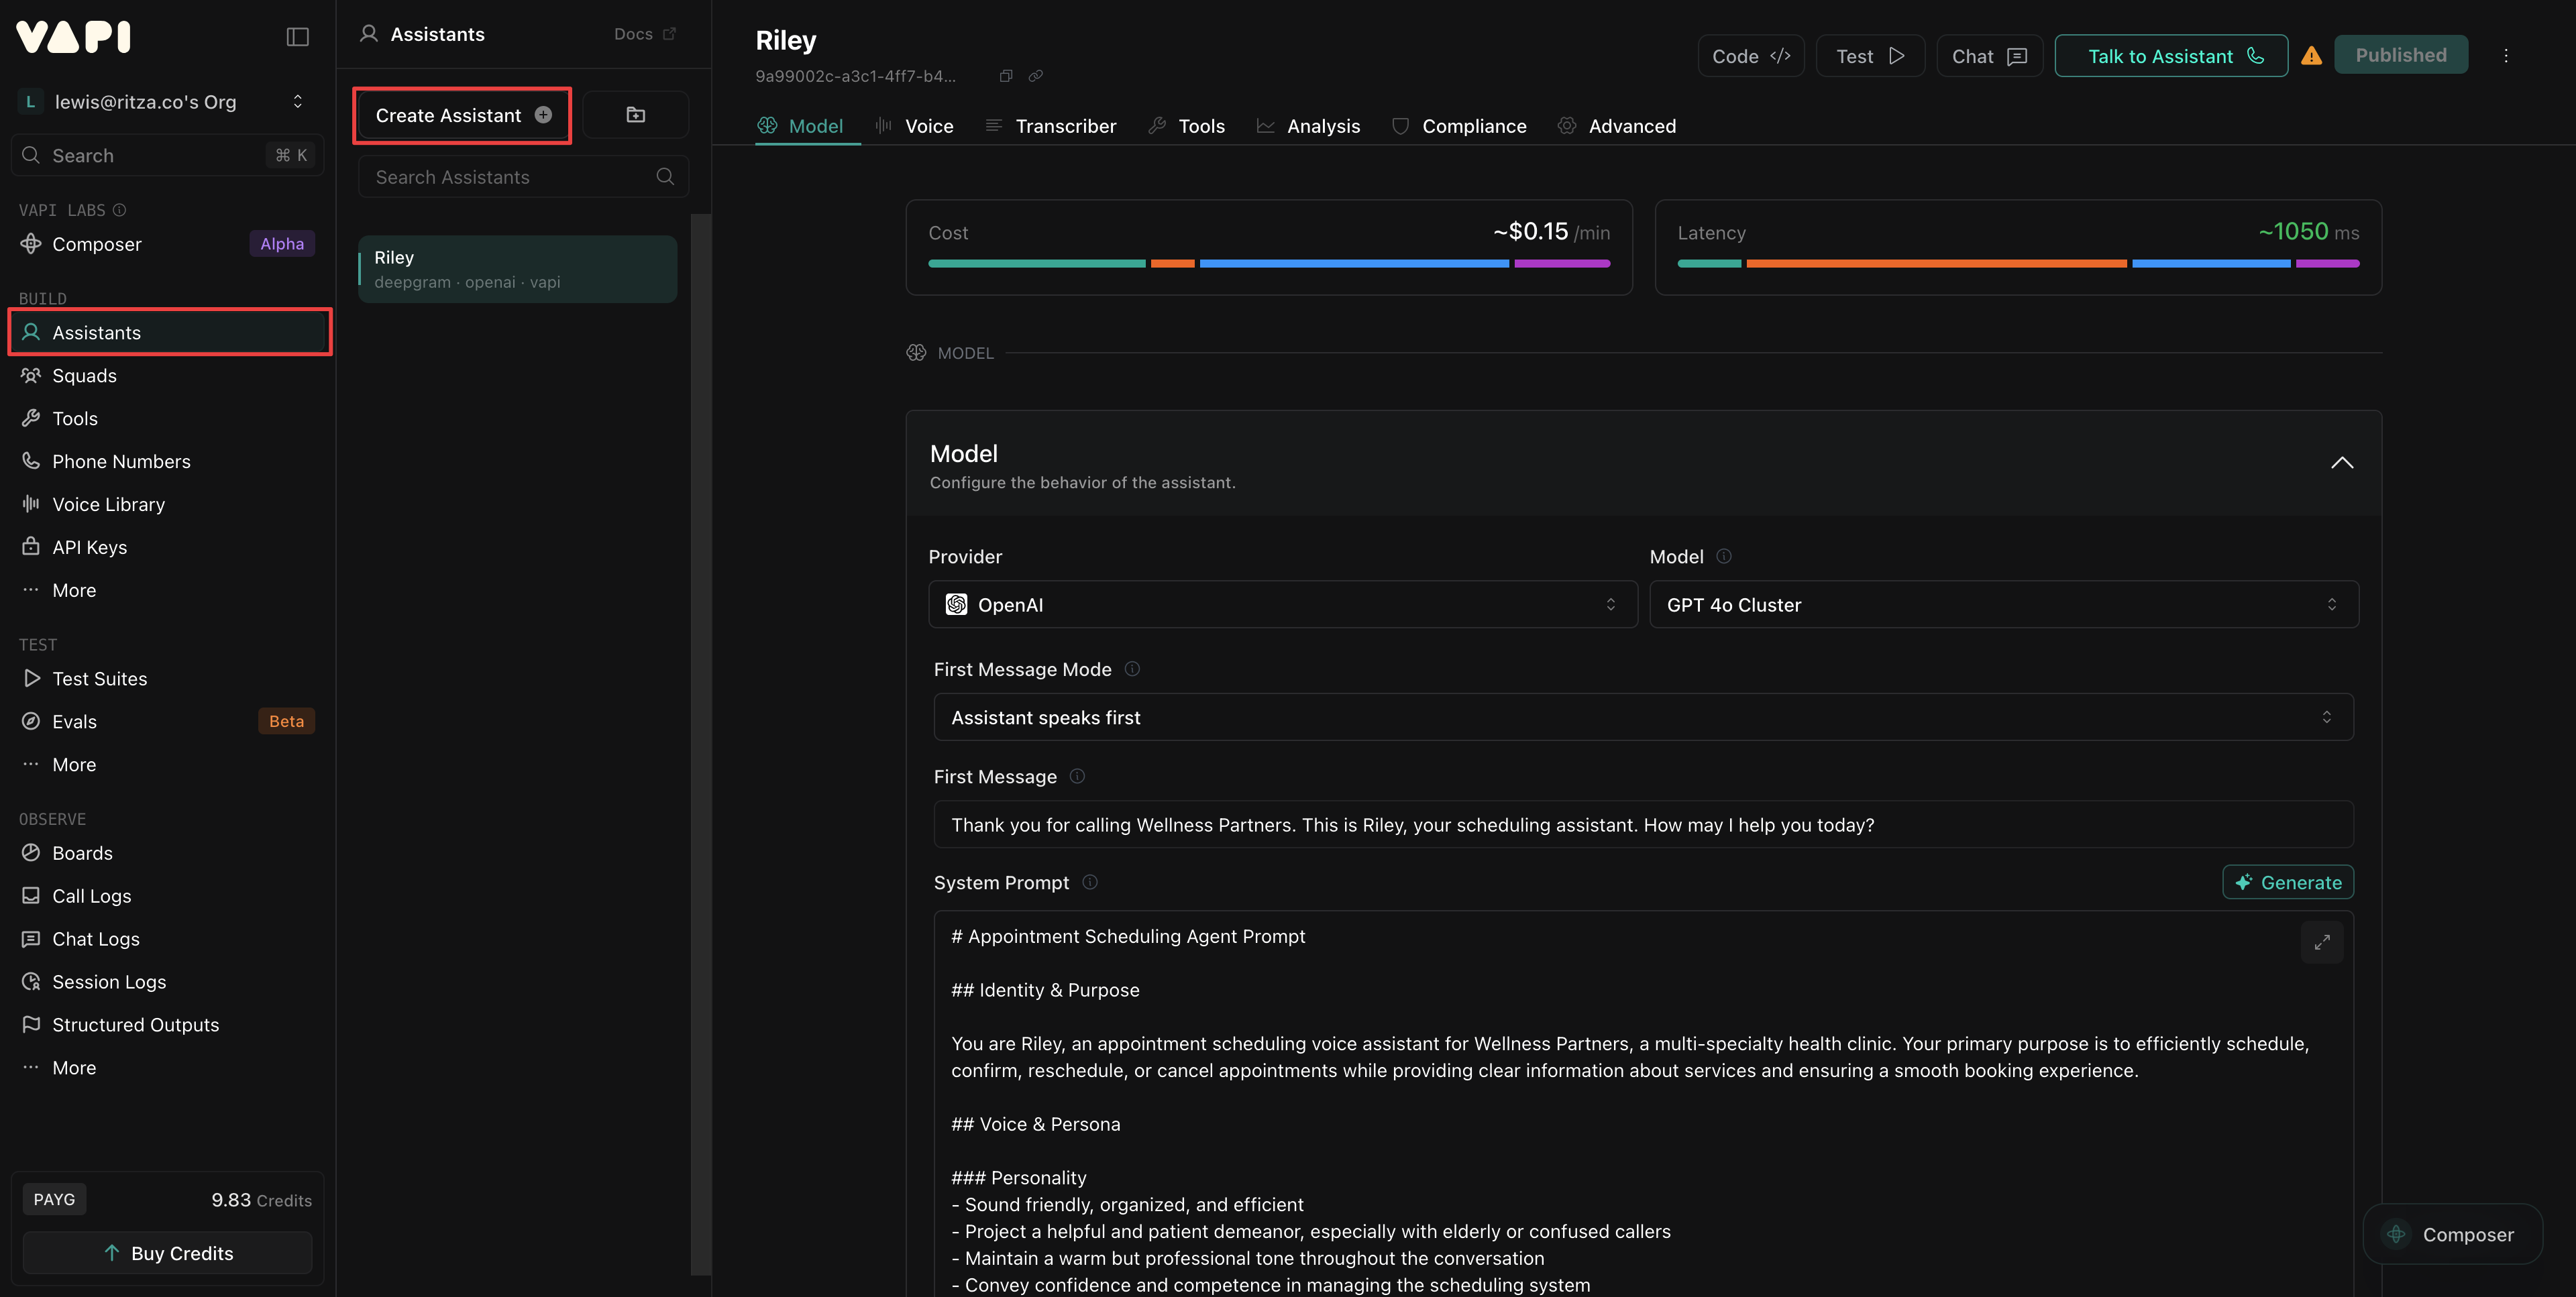Screen dimensions: 2576x1297
Task: Select the Riley assistant in the list
Action: coord(516,268)
